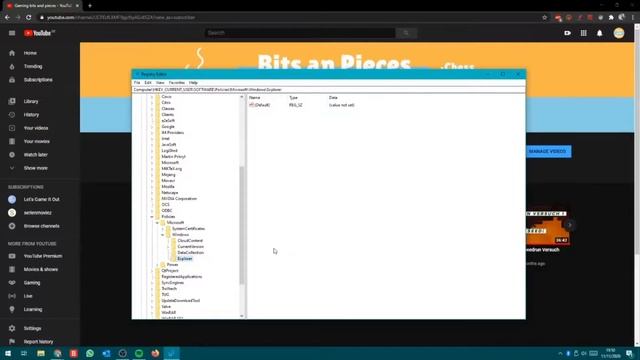
Task: Open the YouTube apps grid icon
Action: pyautogui.click(x=584, y=33)
